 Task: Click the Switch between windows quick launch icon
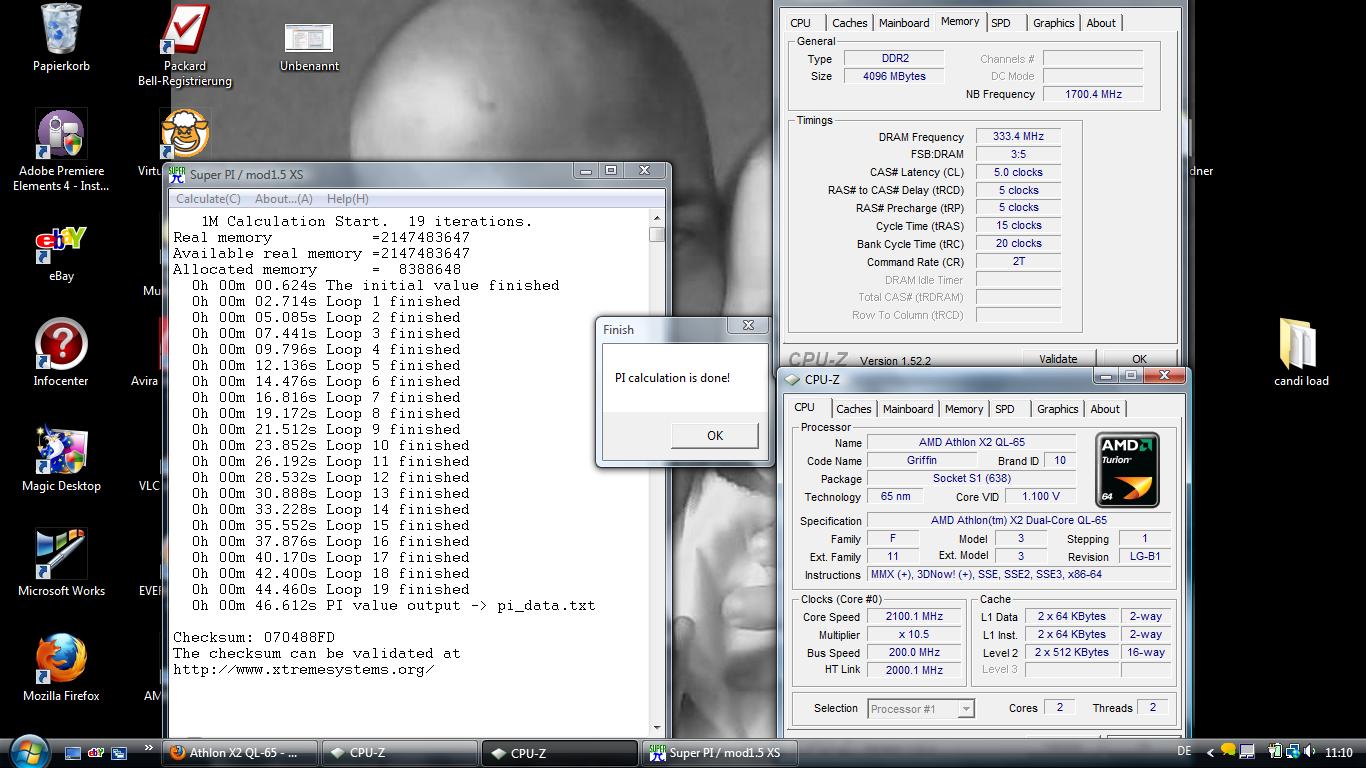pyautogui.click(x=119, y=753)
